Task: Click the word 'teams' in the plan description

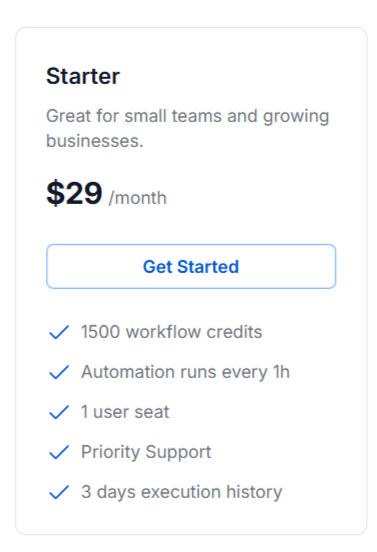Action: coord(197,117)
